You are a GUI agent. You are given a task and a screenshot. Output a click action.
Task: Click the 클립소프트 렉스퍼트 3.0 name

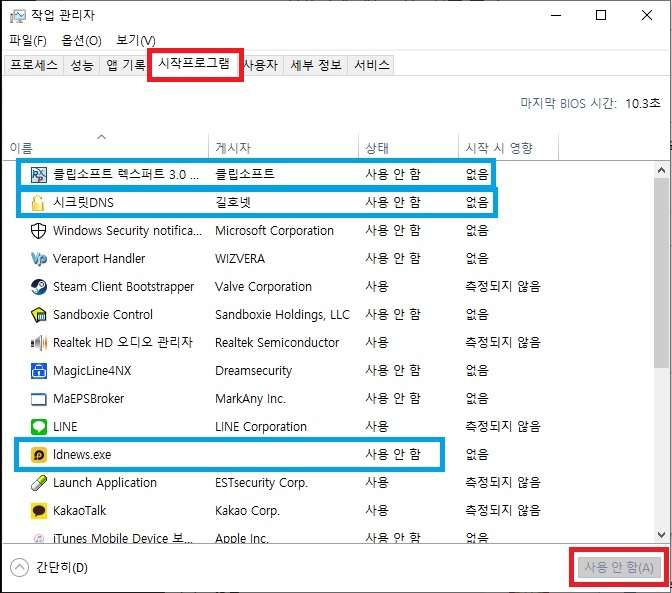point(126,175)
